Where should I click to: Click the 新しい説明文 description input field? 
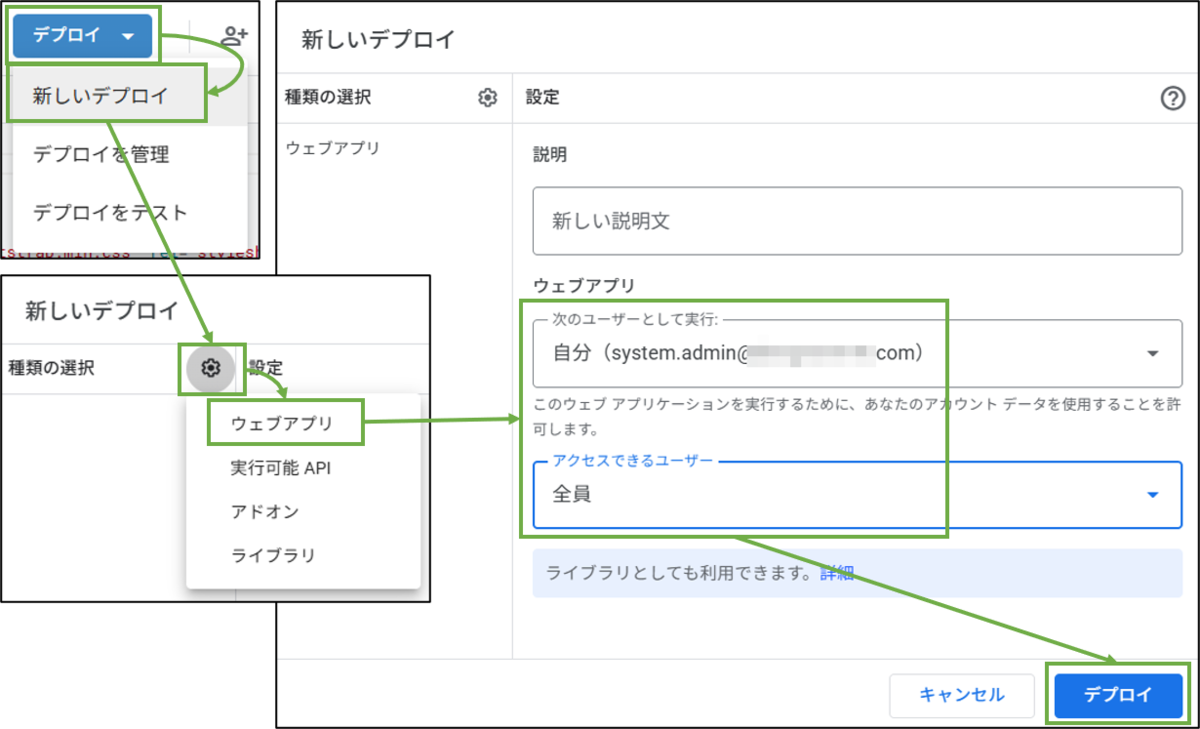[857, 220]
